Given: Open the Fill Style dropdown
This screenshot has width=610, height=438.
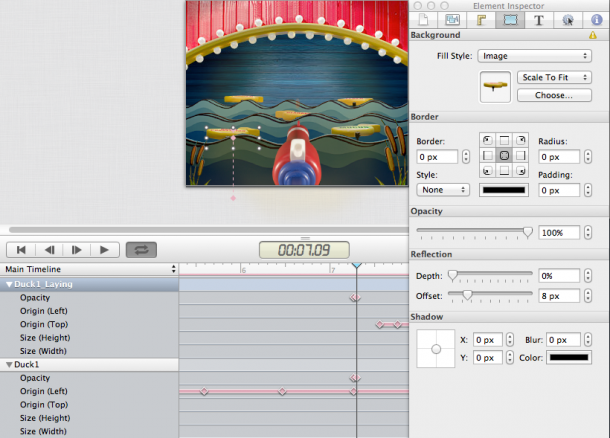Looking at the screenshot, I should tap(534, 56).
